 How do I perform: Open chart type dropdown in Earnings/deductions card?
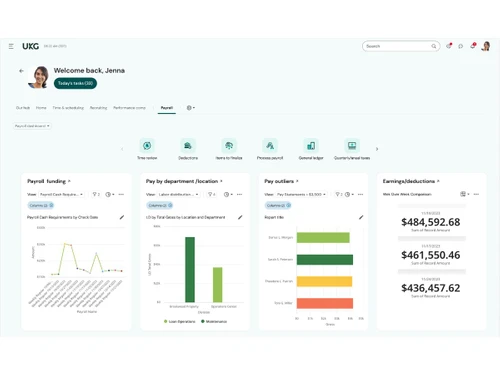coord(465,194)
